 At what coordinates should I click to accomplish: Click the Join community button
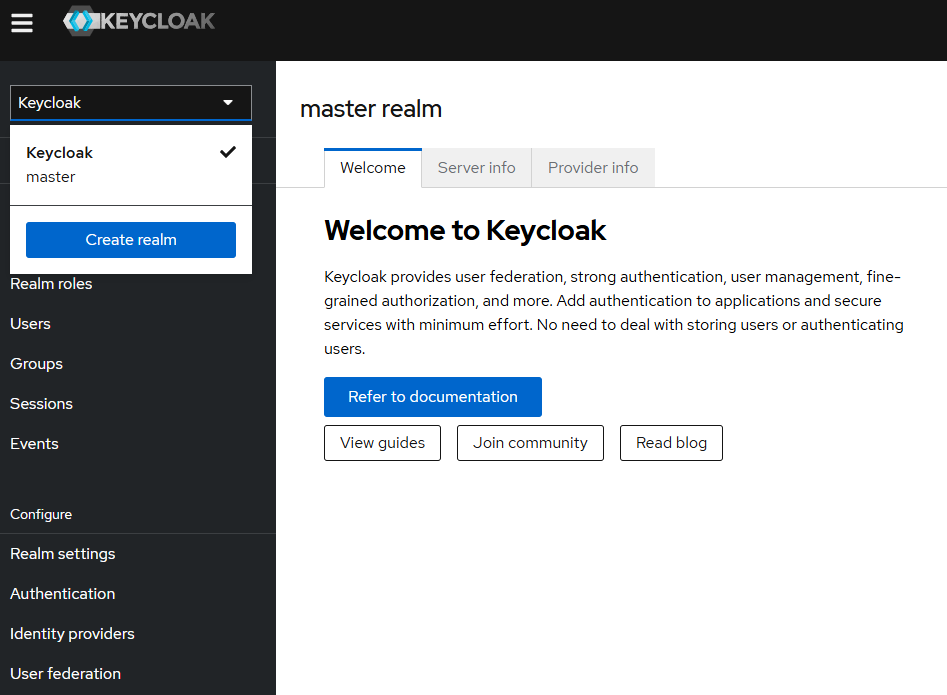coord(530,443)
